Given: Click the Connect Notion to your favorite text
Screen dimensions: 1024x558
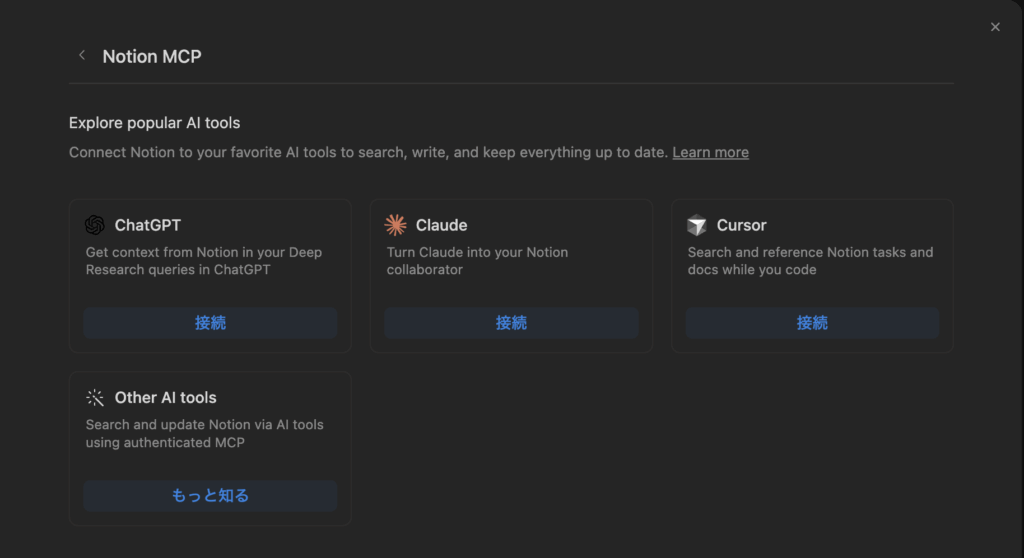Looking at the screenshot, I should (369, 152).
